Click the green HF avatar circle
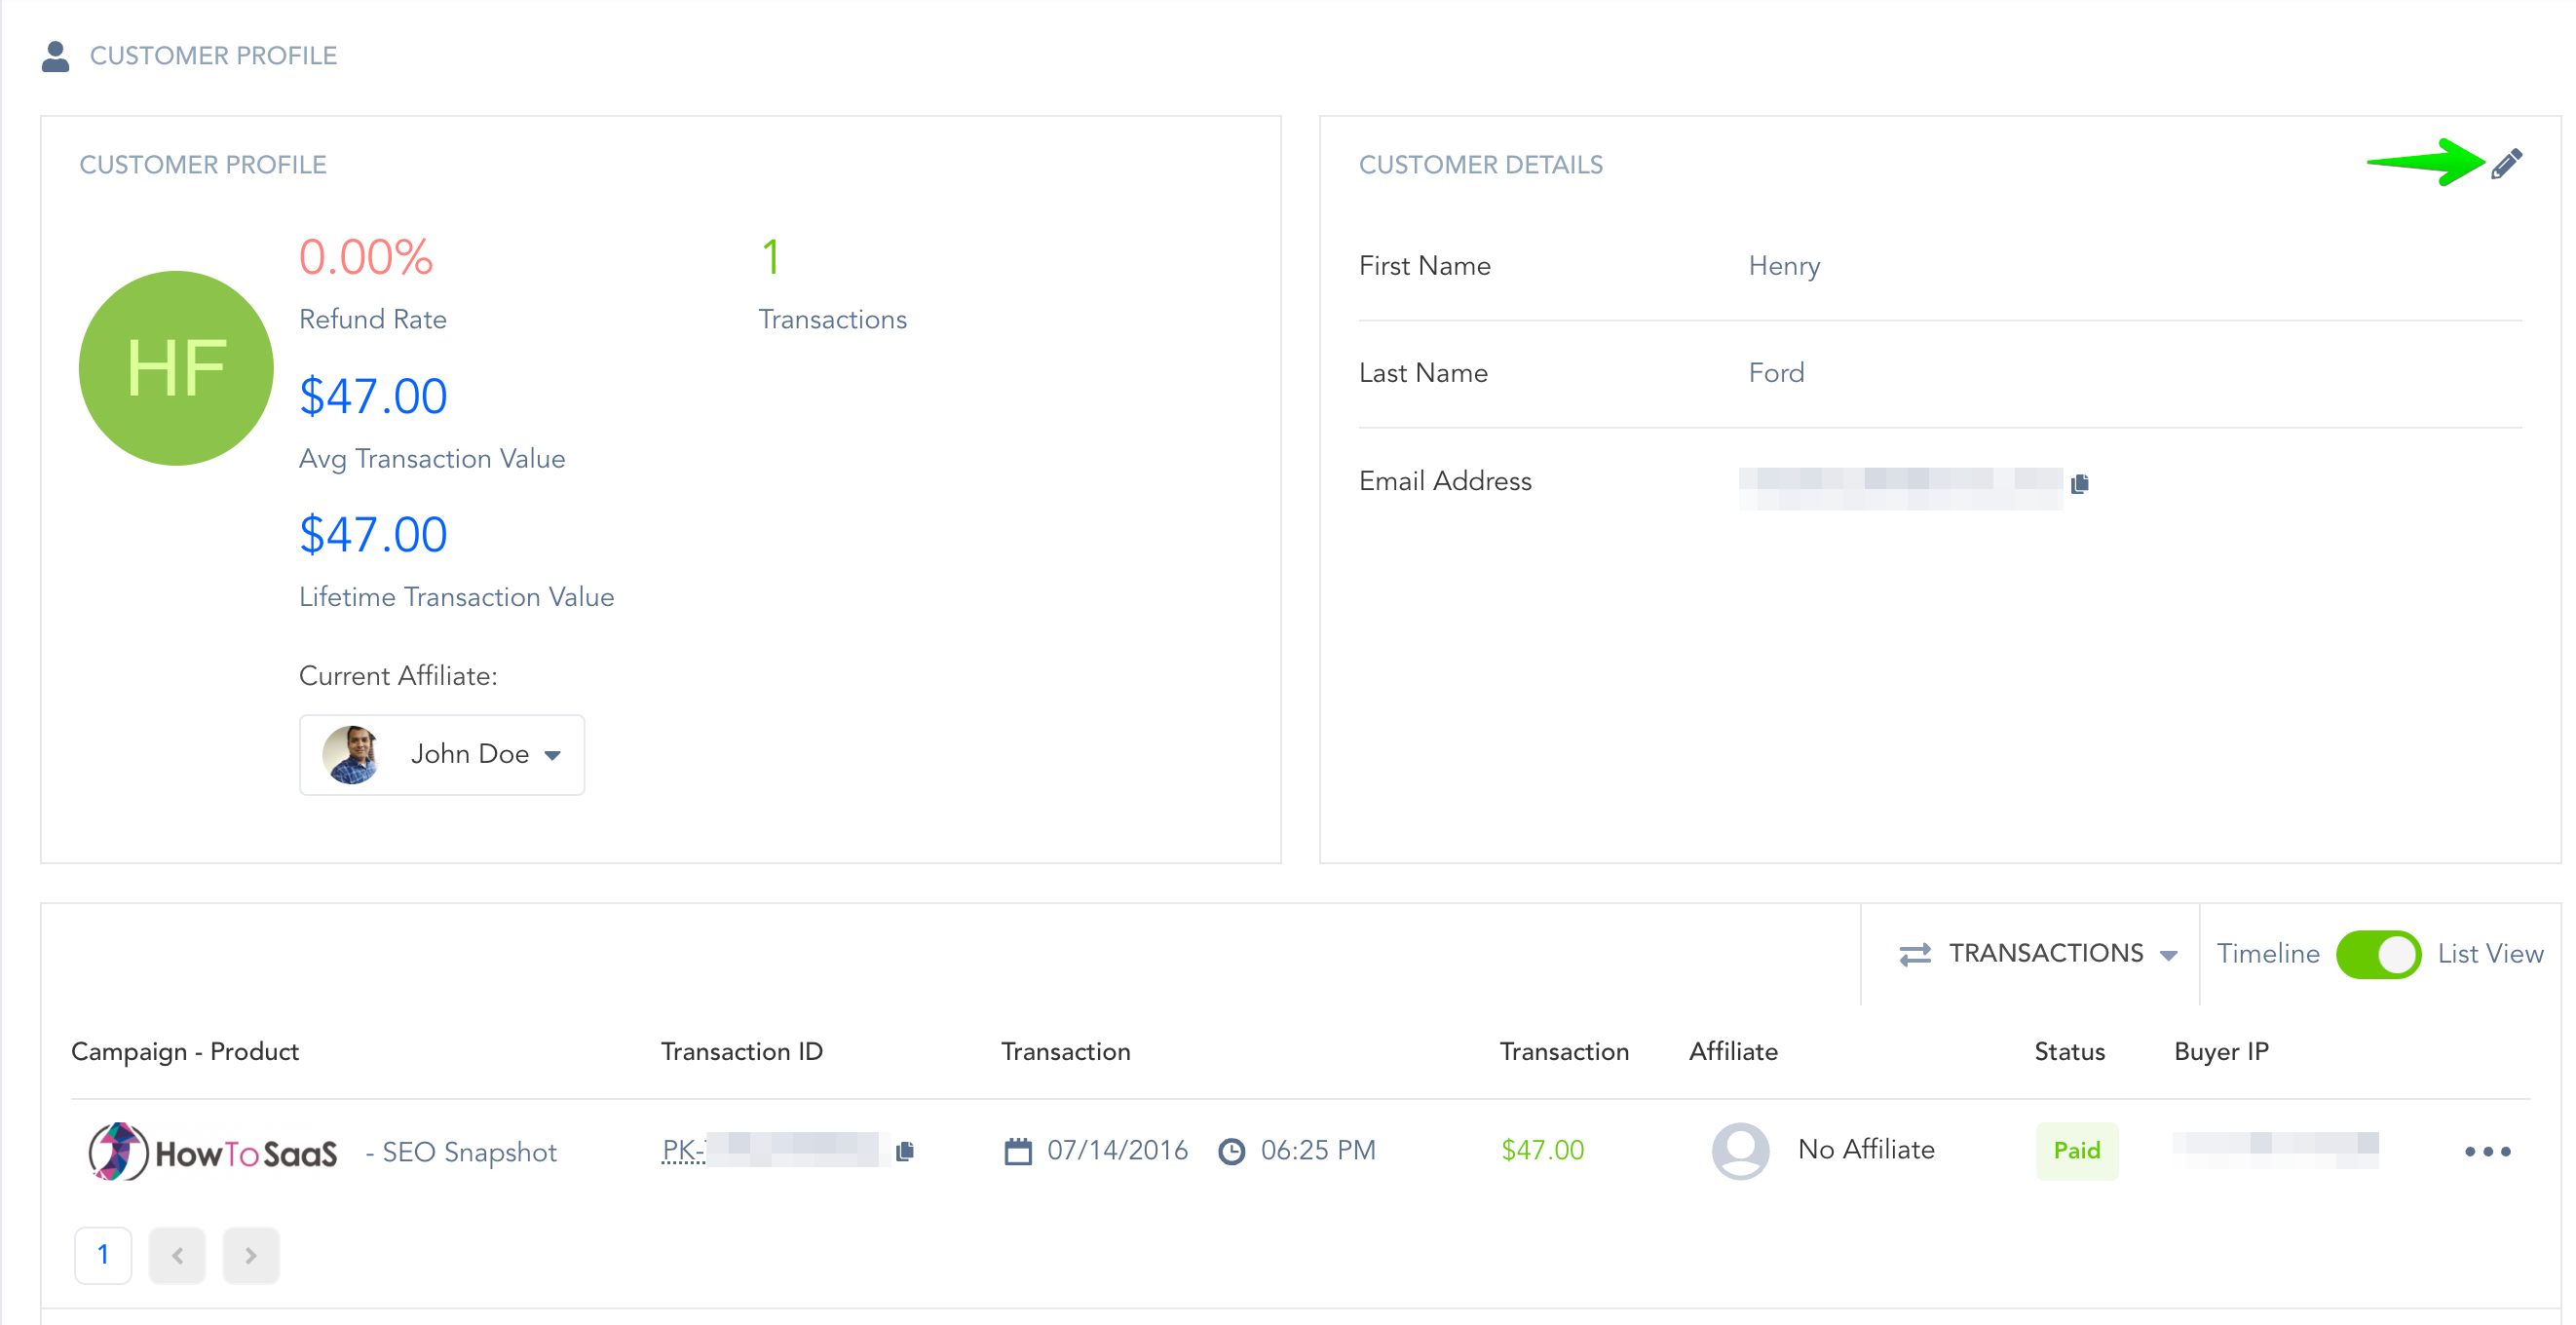 176,368
